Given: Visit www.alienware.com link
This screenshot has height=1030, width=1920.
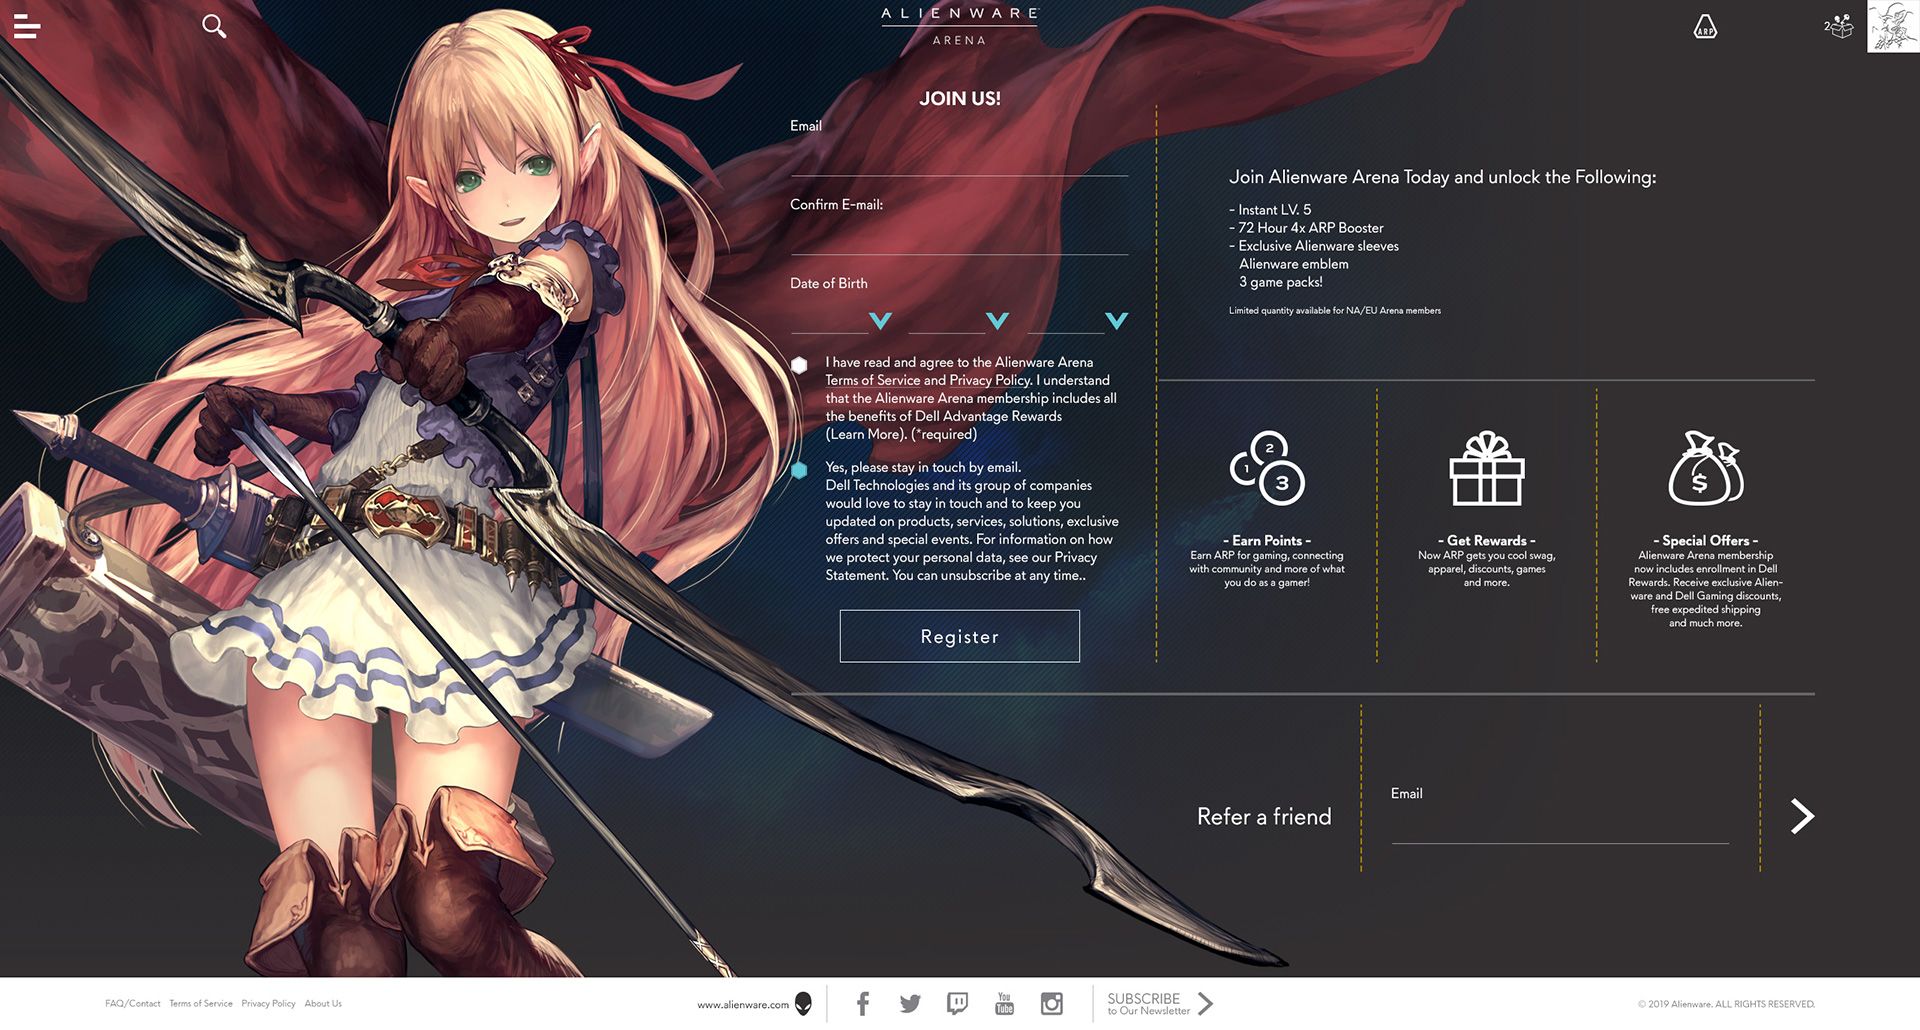Looking at the screenshot, I should point(743,1005).
